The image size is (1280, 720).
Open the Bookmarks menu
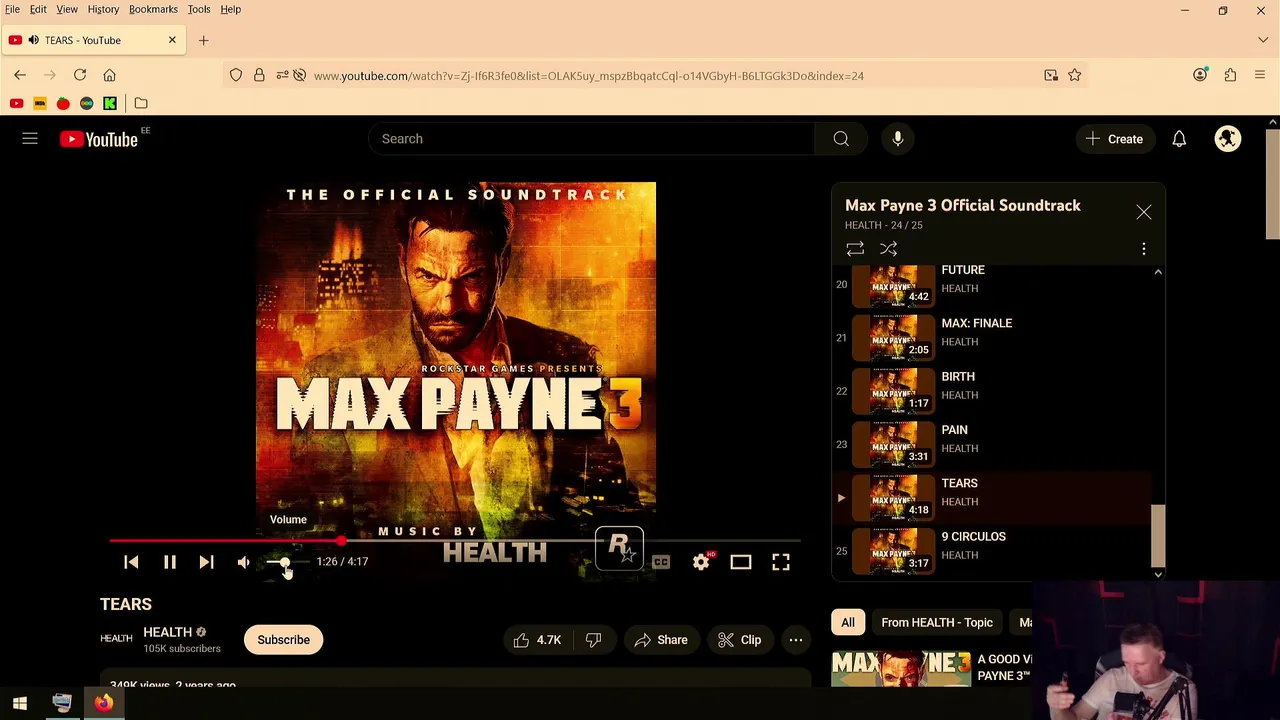[153, 9]
